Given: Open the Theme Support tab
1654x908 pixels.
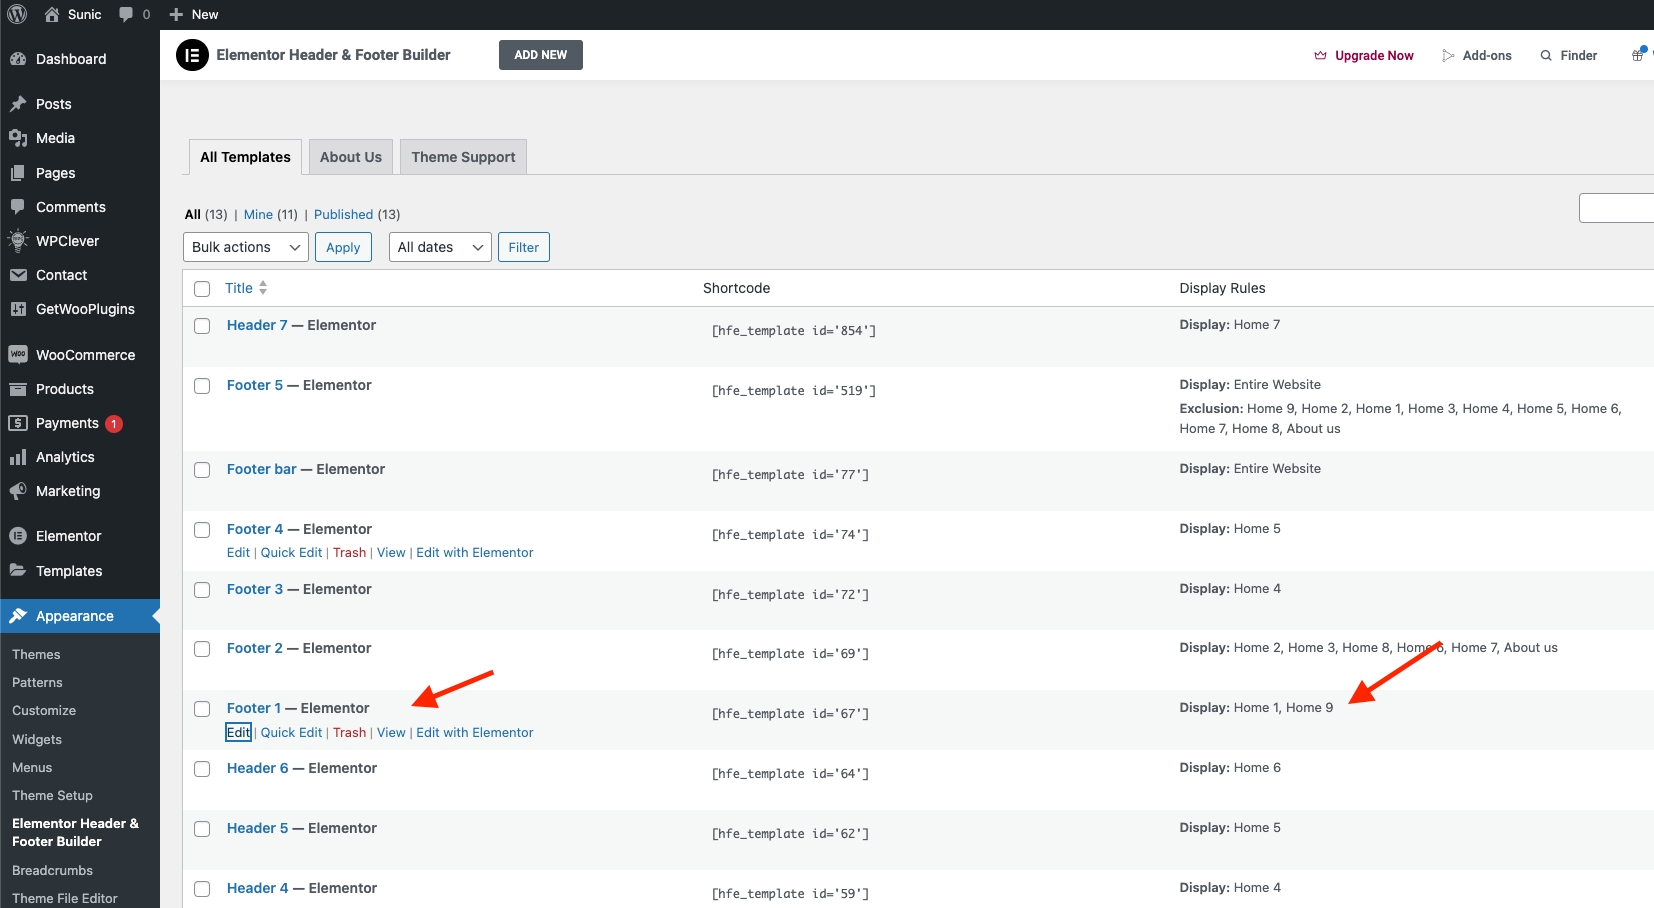Looking at the screenshot, I should (463, 157).
